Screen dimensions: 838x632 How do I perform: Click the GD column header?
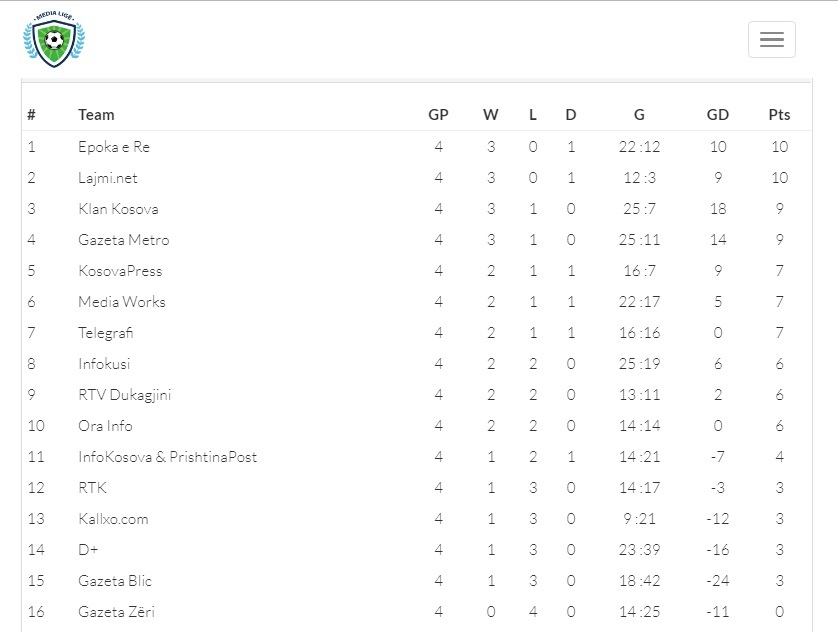point(718,115)
